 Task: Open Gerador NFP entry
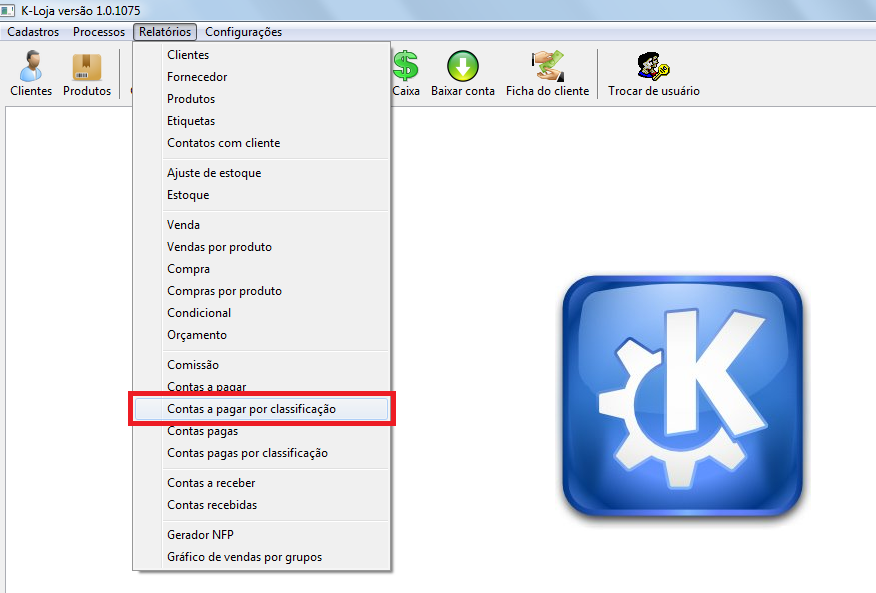(x=261, y=535)
